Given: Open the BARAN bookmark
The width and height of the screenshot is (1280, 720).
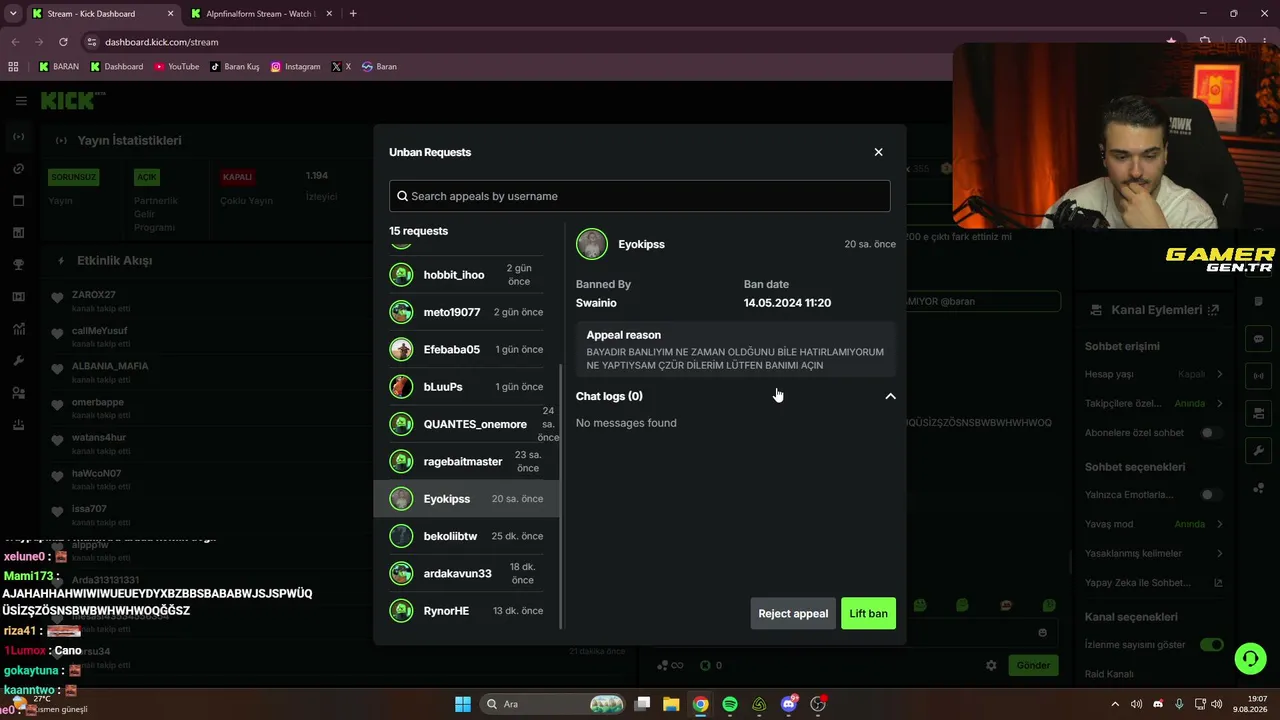Looking at the screenshot, I should [x=58, y=67].
